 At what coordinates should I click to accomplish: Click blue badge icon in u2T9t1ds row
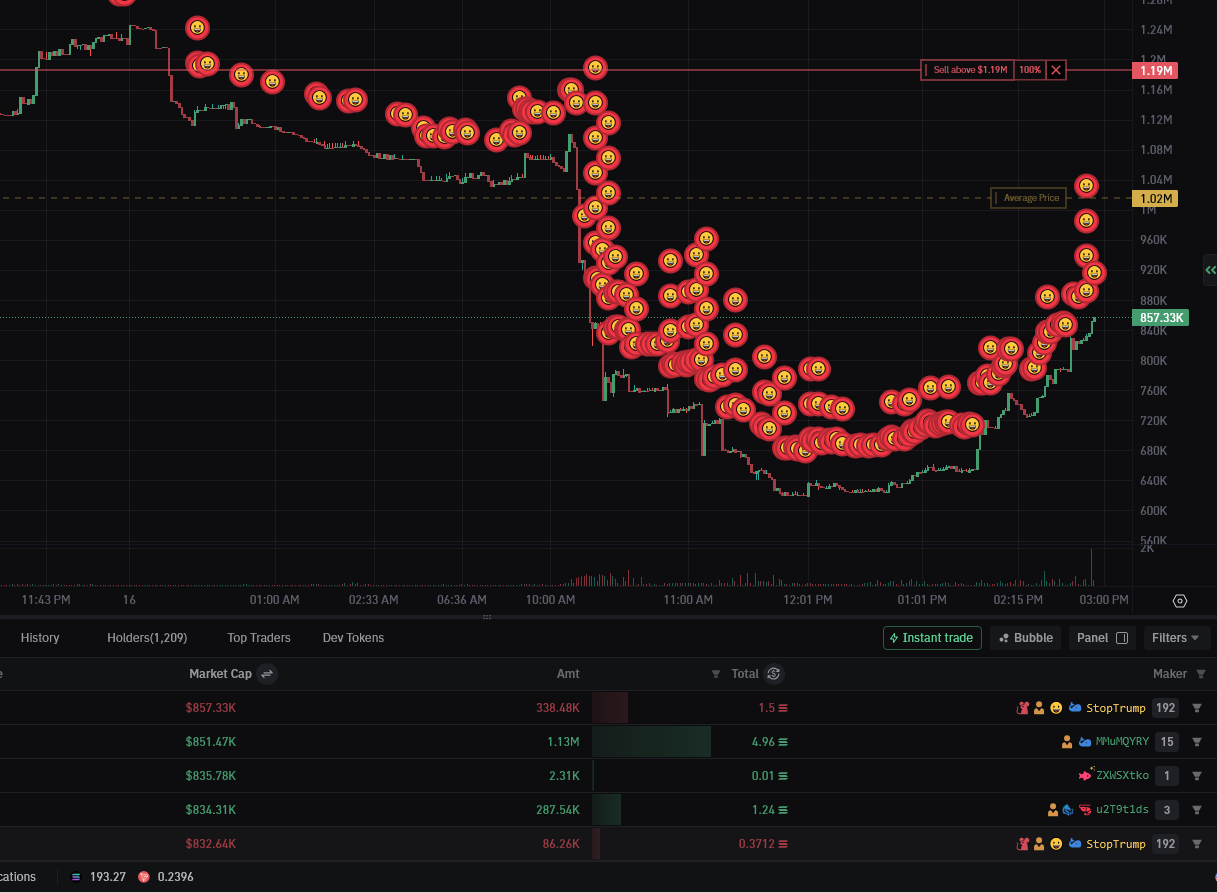pyautogui.click(x=1069, y=810)
